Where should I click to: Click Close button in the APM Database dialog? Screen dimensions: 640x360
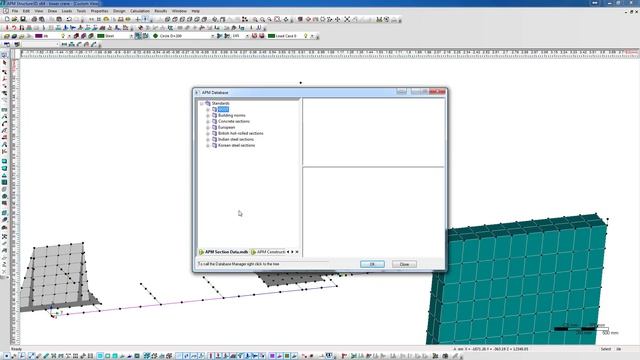click(404, 264)
